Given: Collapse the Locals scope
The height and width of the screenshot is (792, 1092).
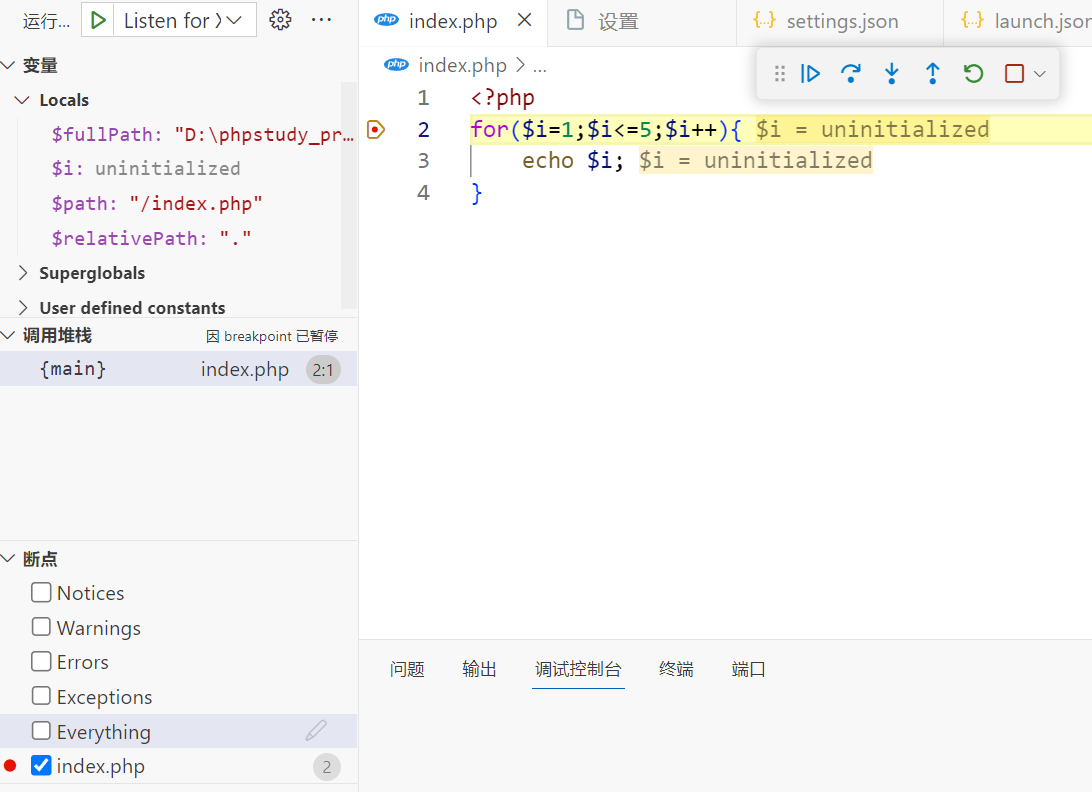Looking at the screenshot, I should pos(22,100).
